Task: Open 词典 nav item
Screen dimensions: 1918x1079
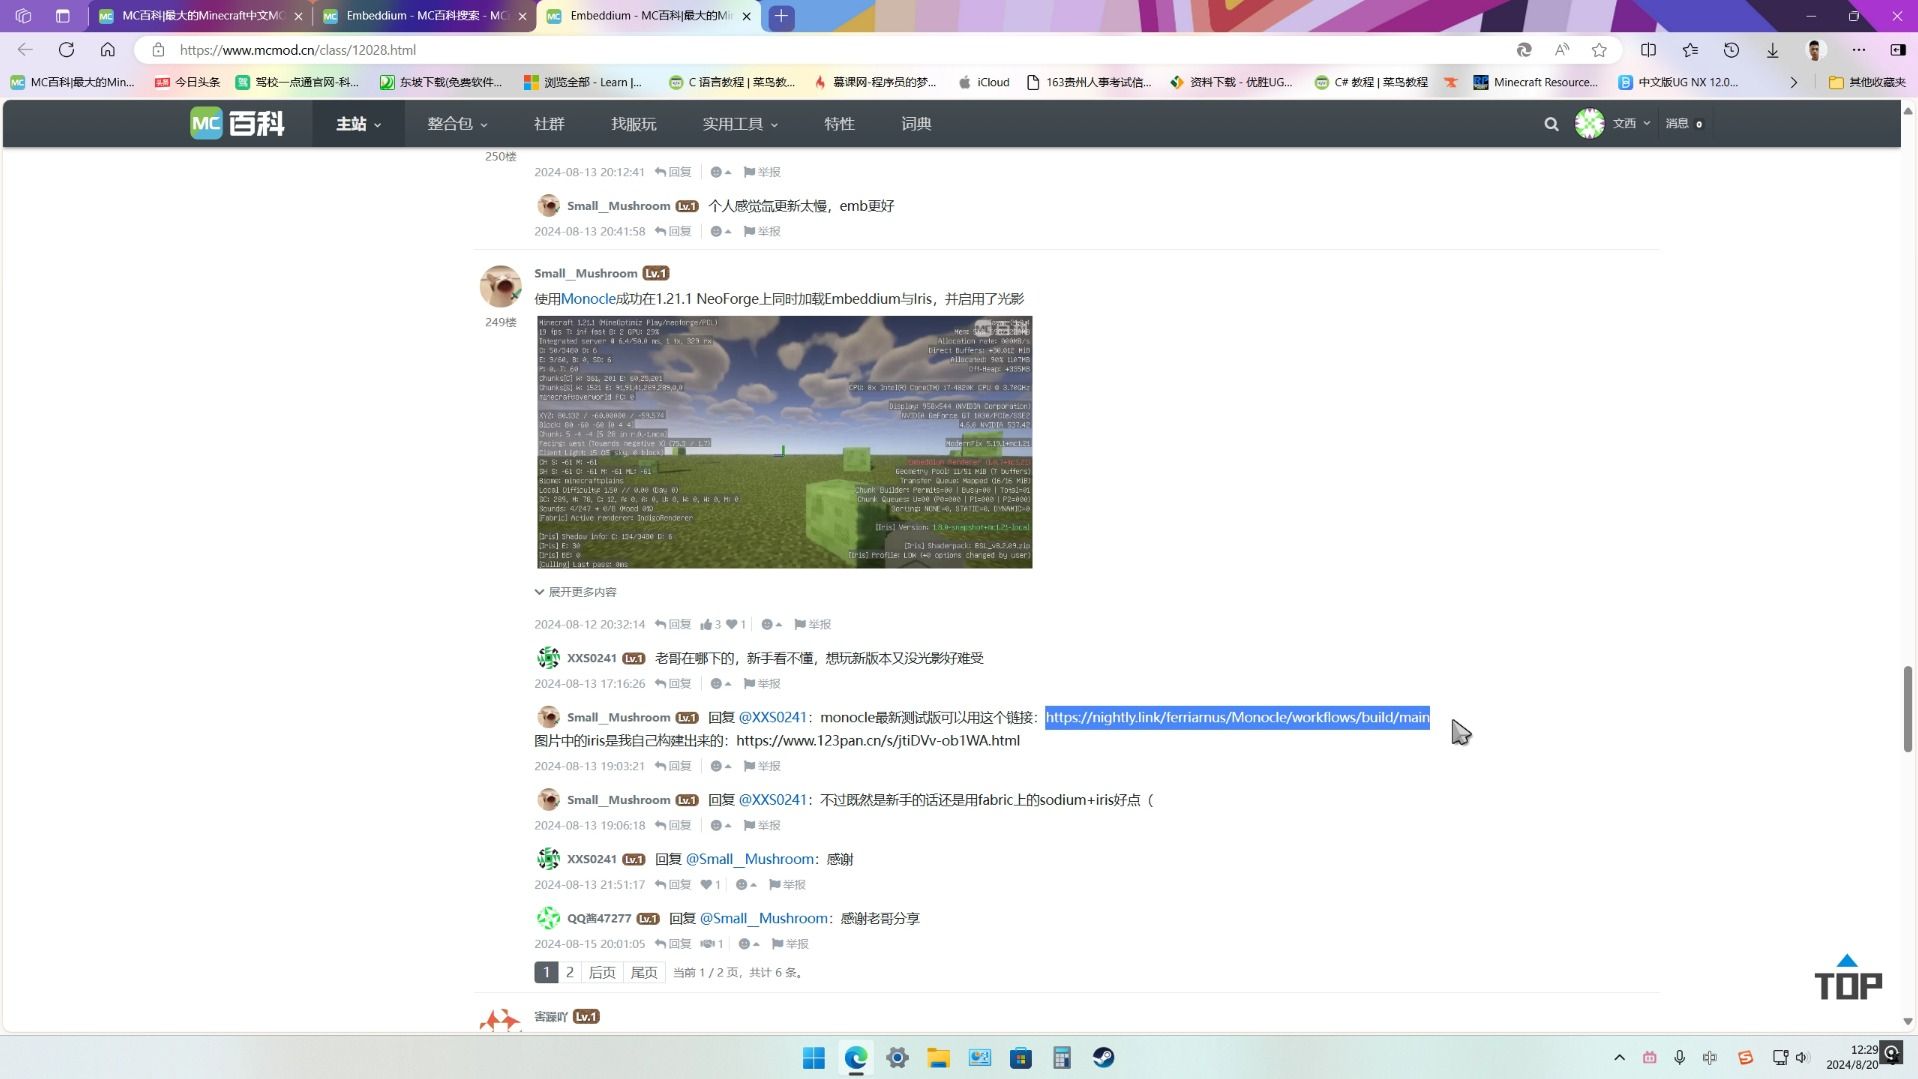Action: 916,124
